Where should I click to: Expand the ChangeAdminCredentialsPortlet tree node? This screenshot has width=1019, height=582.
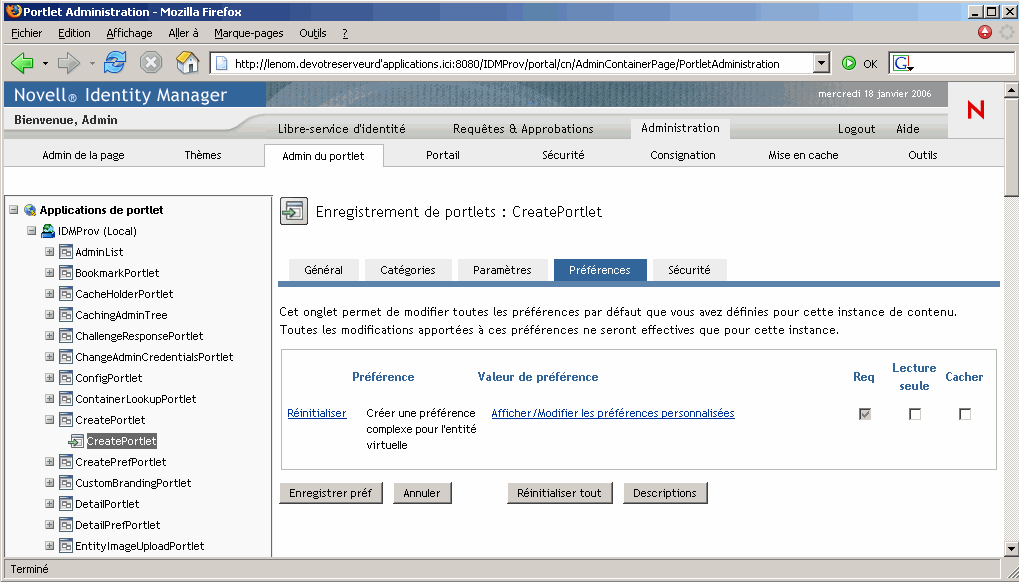(x=49, y=357)
